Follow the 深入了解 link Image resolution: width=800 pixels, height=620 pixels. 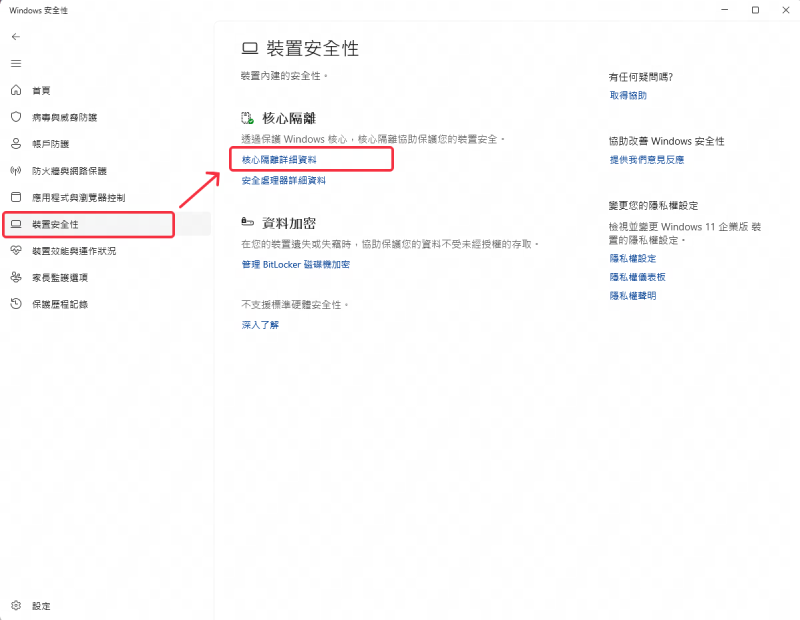click(260, 325)
